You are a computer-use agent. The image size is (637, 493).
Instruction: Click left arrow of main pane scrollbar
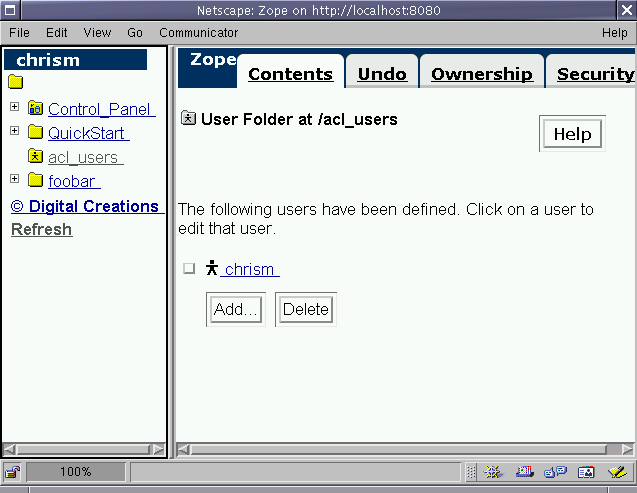click(x=183, y=450)
